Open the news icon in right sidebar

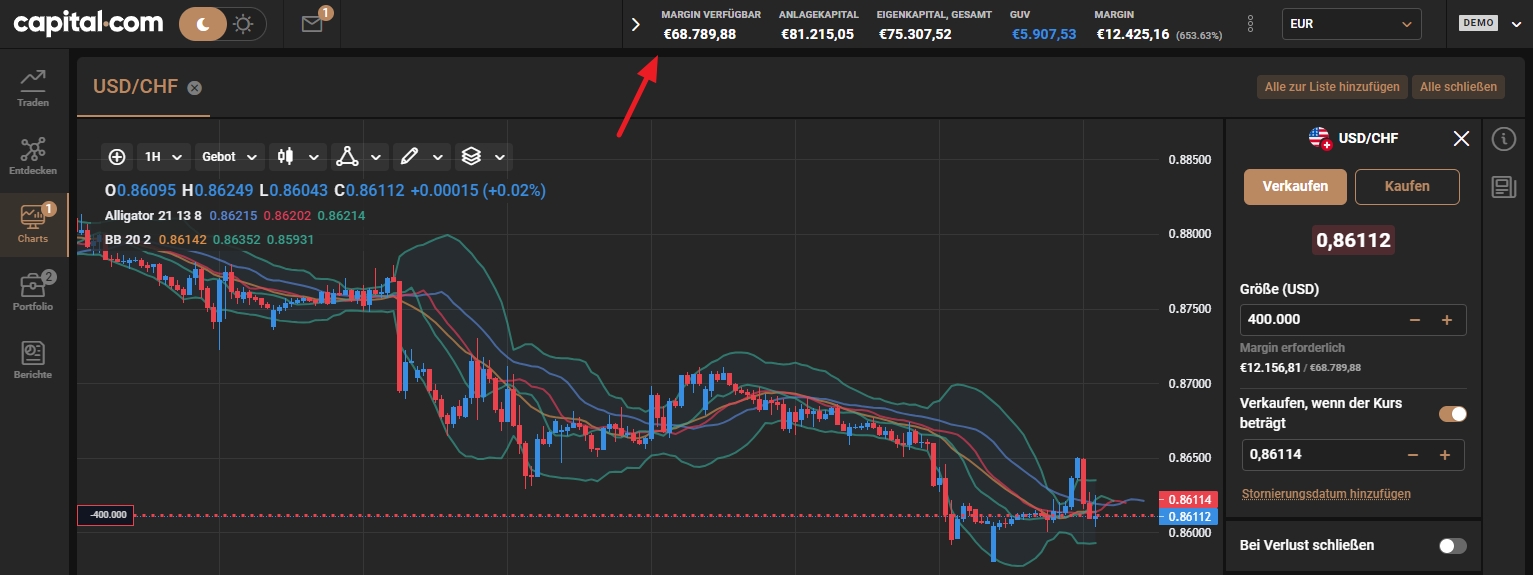(x=1504, y=187)
